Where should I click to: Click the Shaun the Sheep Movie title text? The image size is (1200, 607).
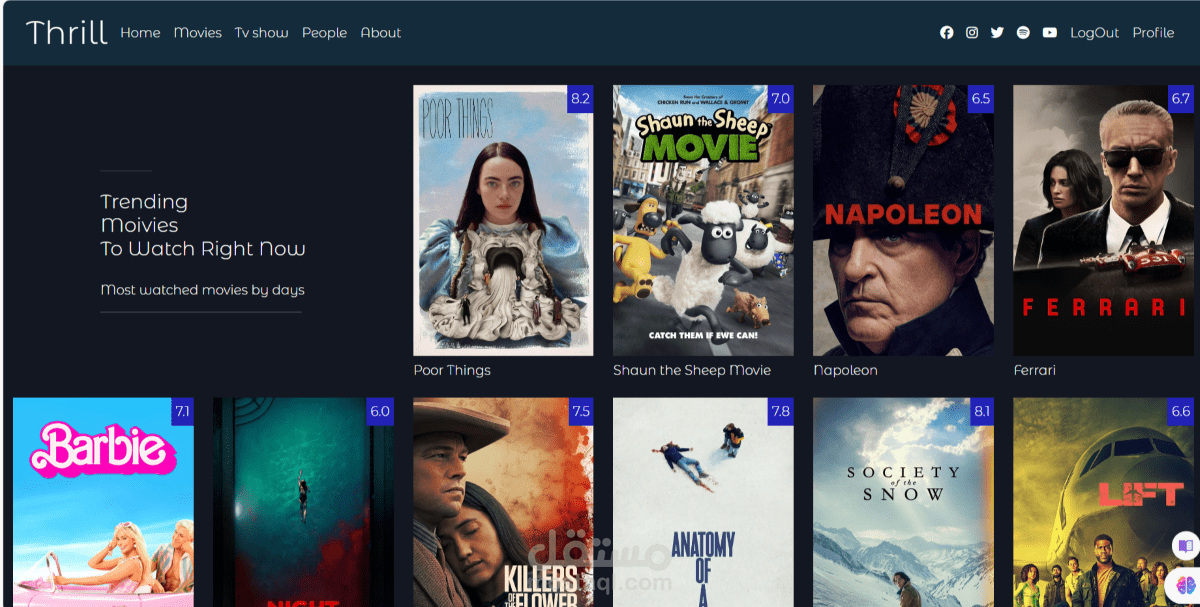click(692, 370)
